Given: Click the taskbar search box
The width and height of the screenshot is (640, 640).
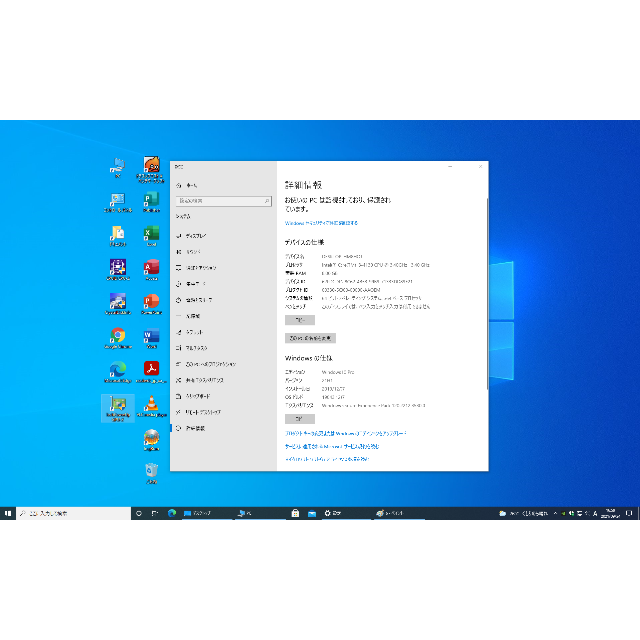Looking at the screenshot, I should (73, 513).
